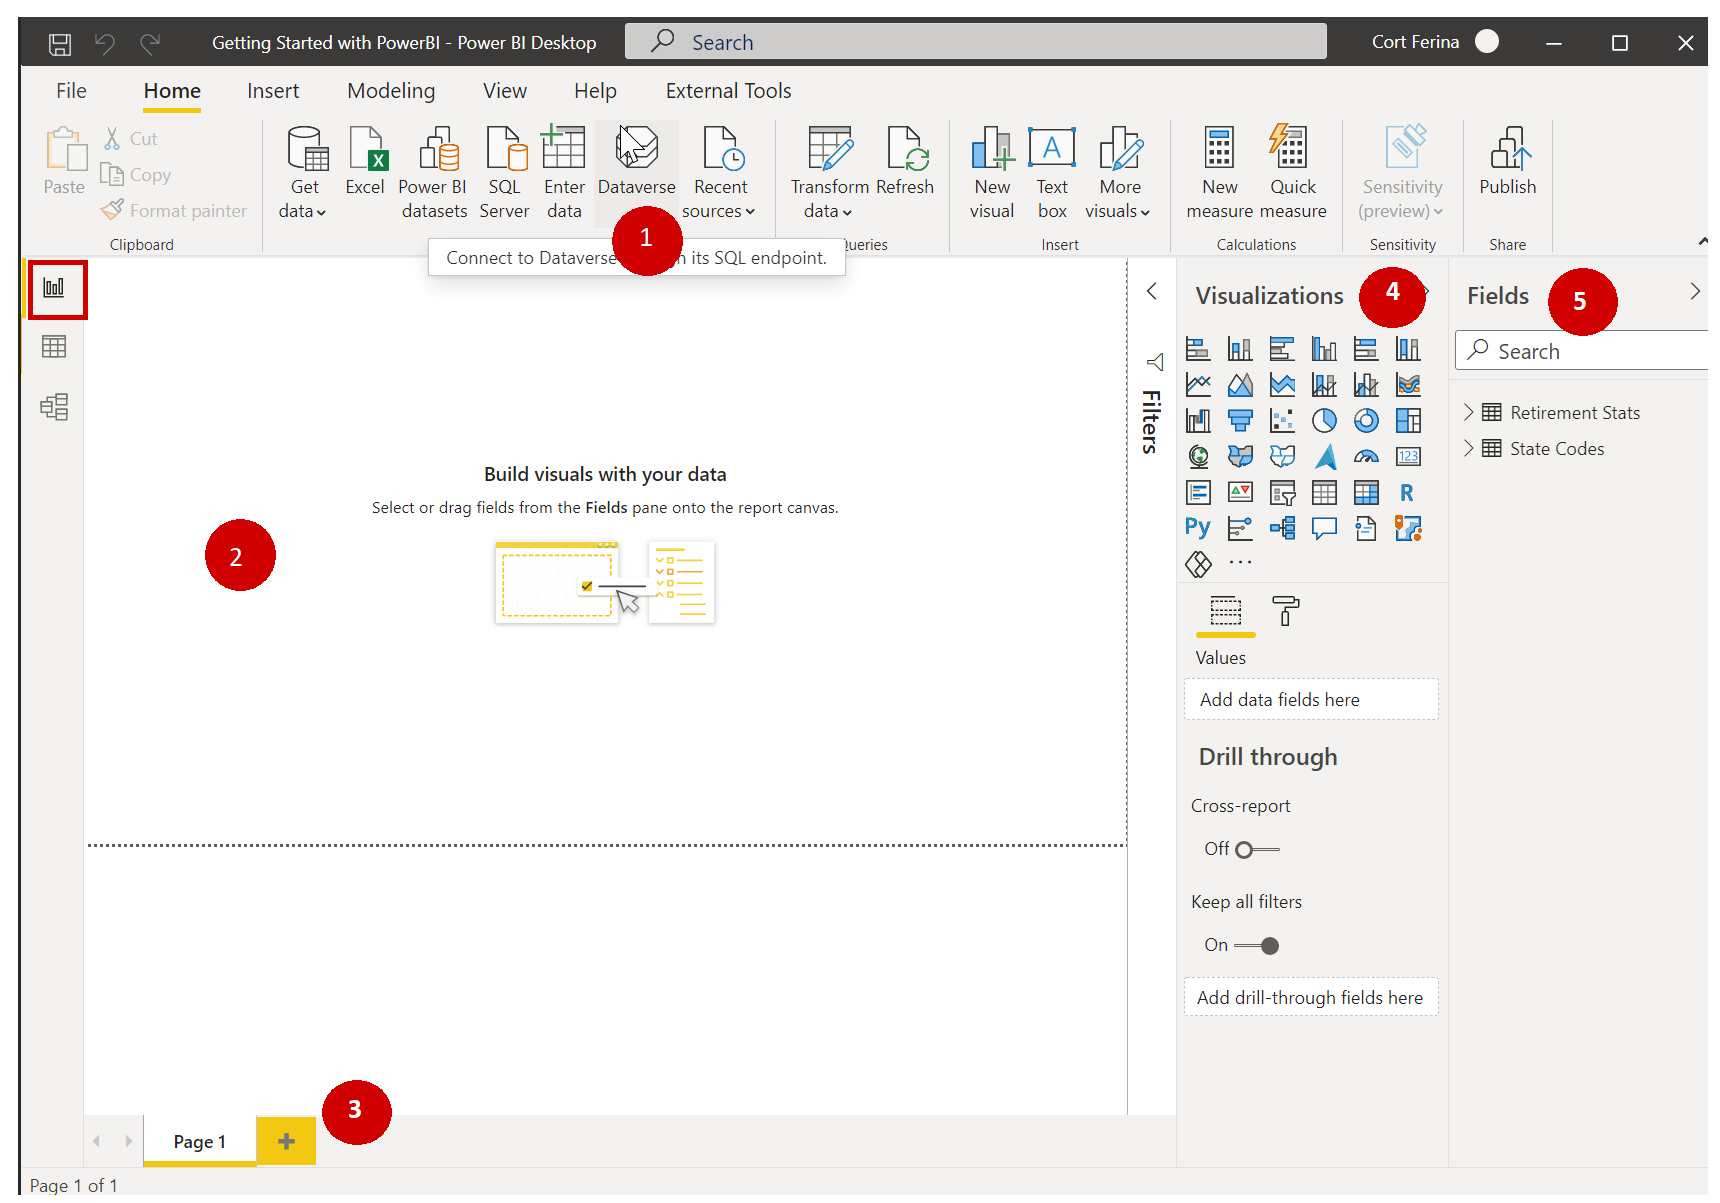Open Get more visuals ellipsis
The image size is (1720, 1203).
click(x=1240, y=563)
